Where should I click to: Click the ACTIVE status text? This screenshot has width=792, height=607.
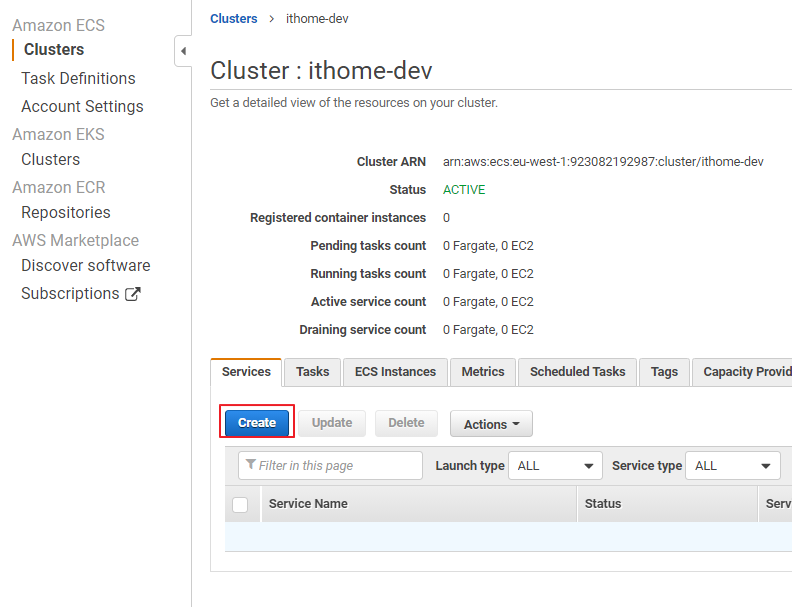coord(464,190)
